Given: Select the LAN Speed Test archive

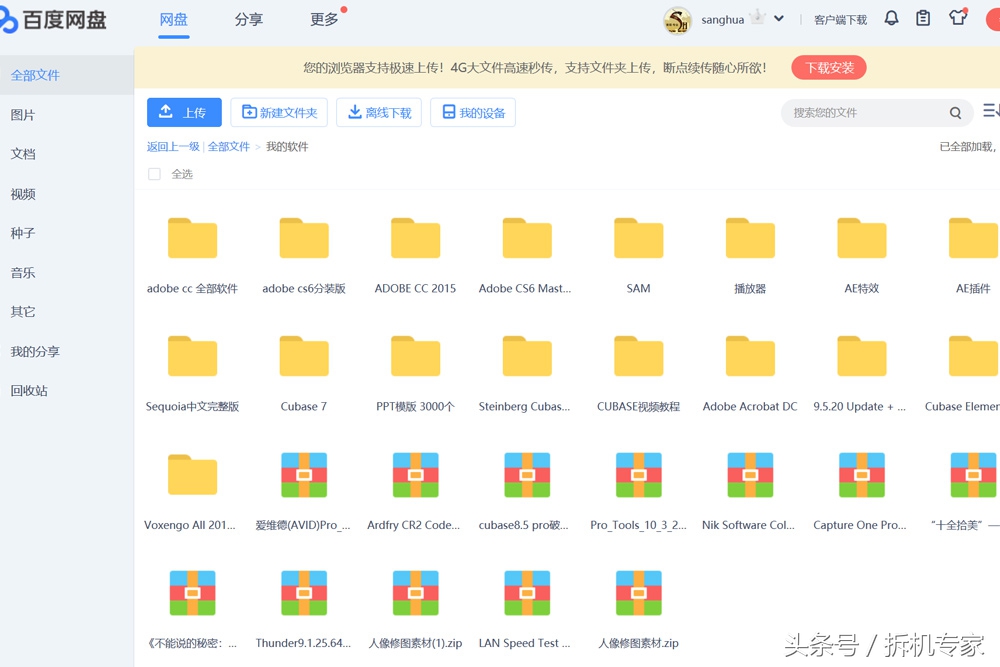Looking at the screenshot, I should pyautogui.click(x=527, y=593).
